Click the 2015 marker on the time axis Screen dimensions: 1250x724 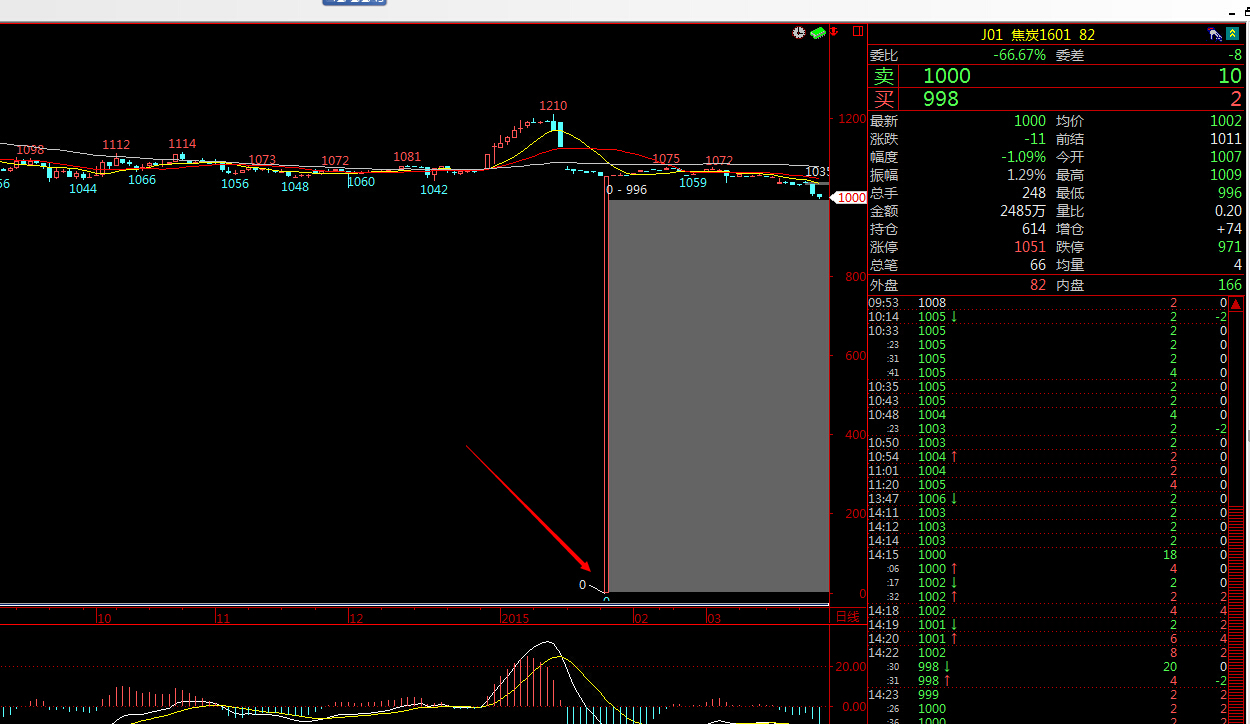coord(516,618)
